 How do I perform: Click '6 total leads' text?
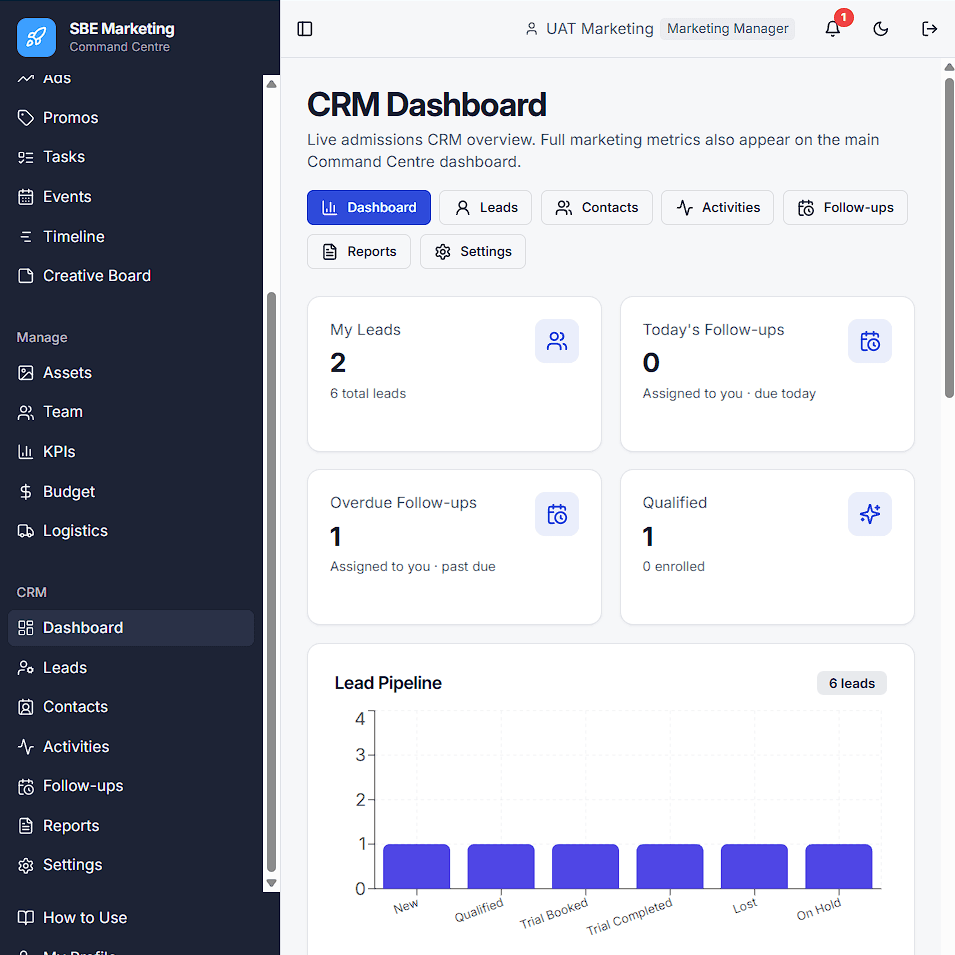[368, 393]
